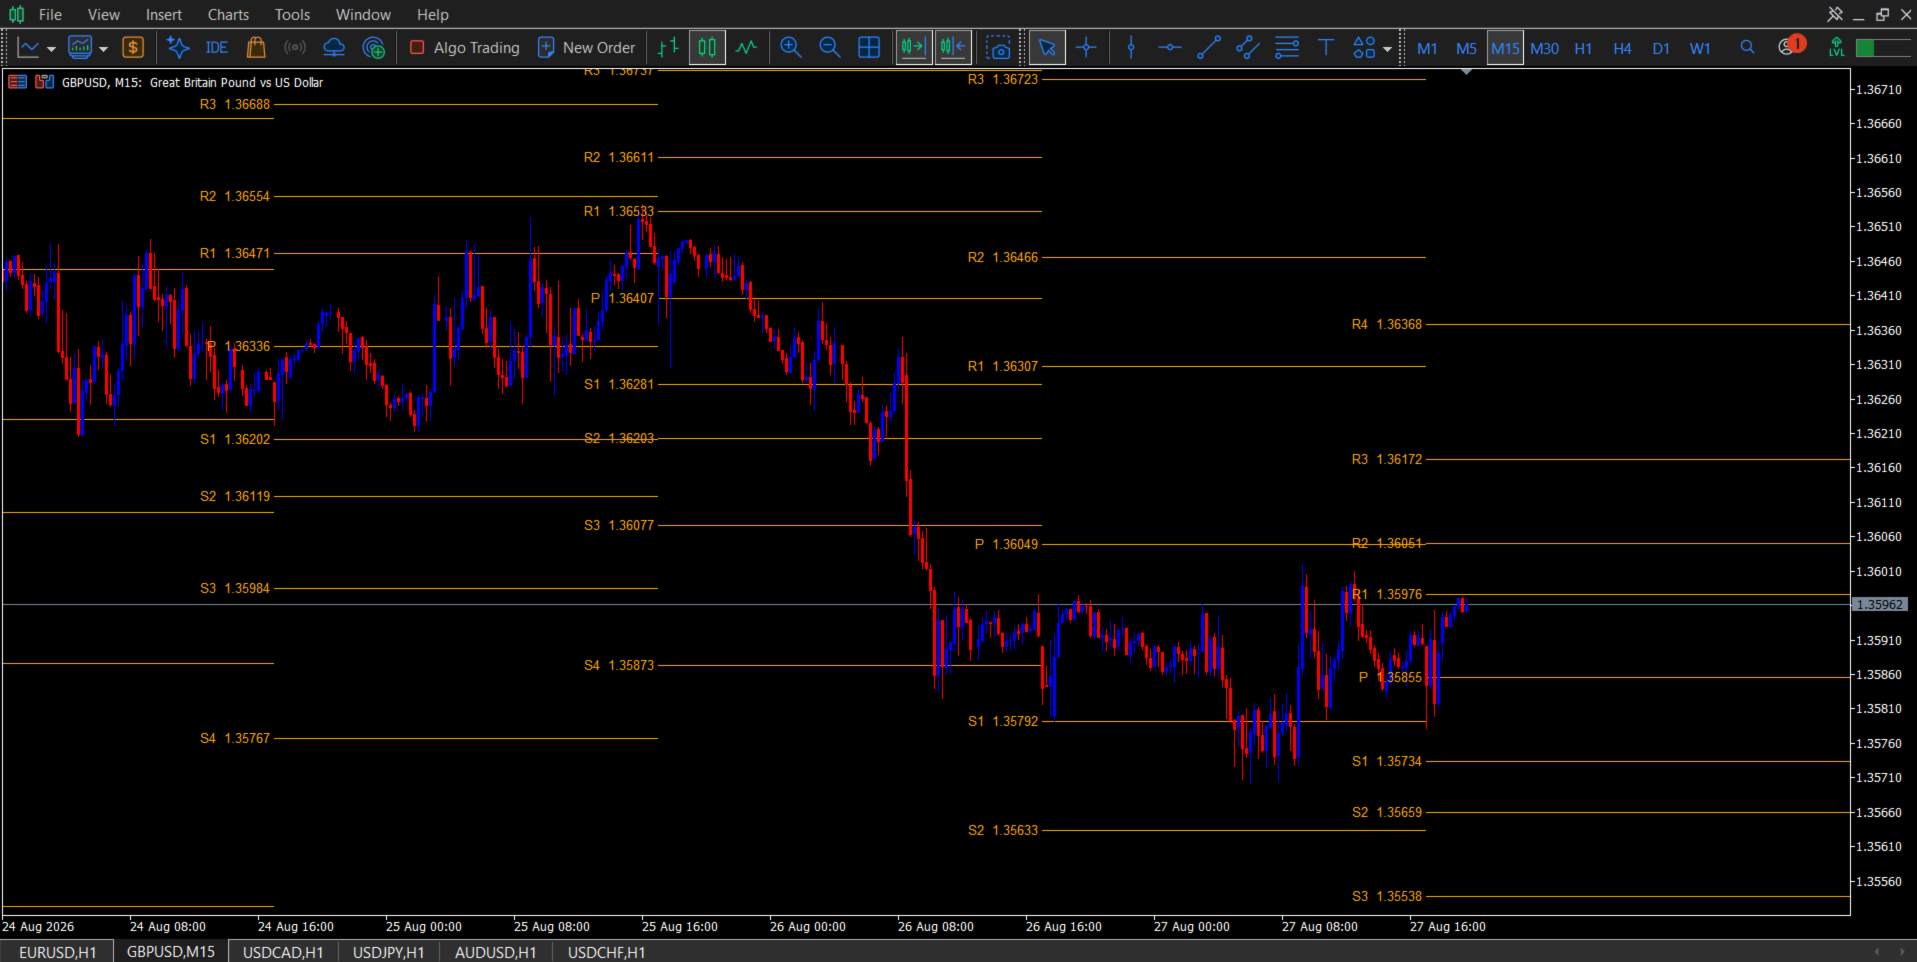1917x962 pixels.
Task: Zoom in on the chart
Action: [x=791, y=47]
